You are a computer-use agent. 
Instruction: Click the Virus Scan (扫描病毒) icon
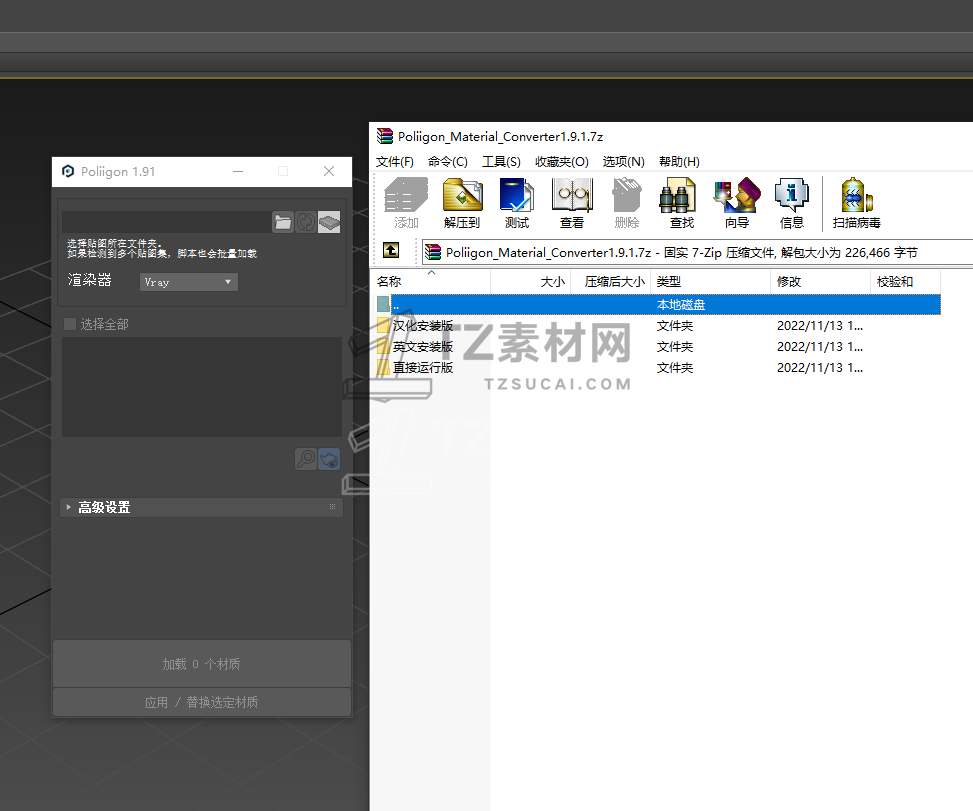856,203
